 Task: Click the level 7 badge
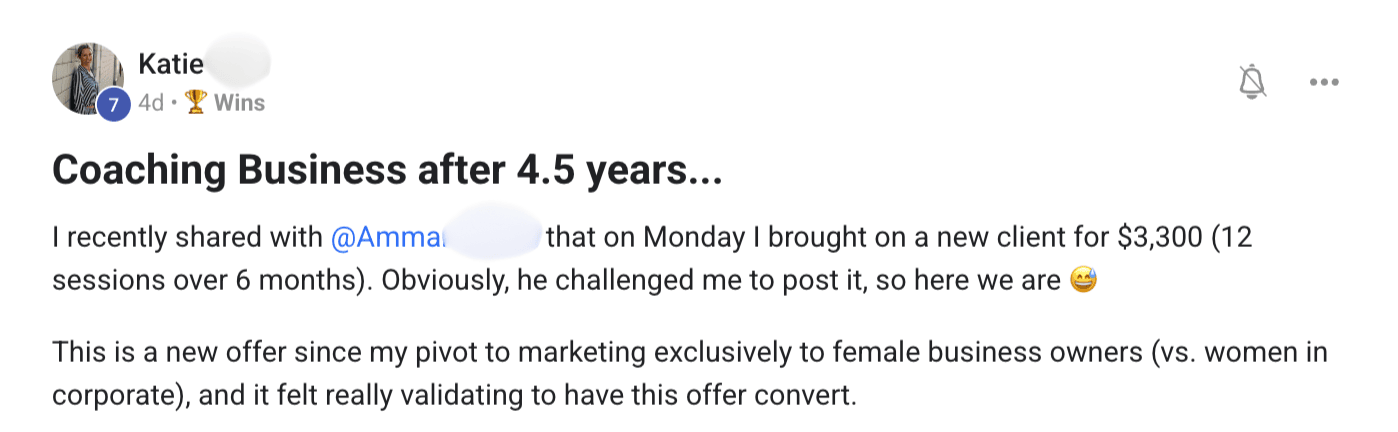point(113,104)
